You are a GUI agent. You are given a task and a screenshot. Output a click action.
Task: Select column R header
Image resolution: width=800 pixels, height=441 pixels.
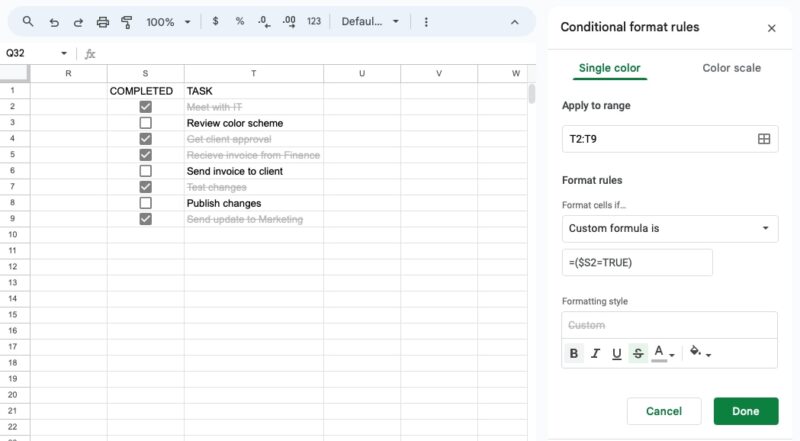coord(68,74)
